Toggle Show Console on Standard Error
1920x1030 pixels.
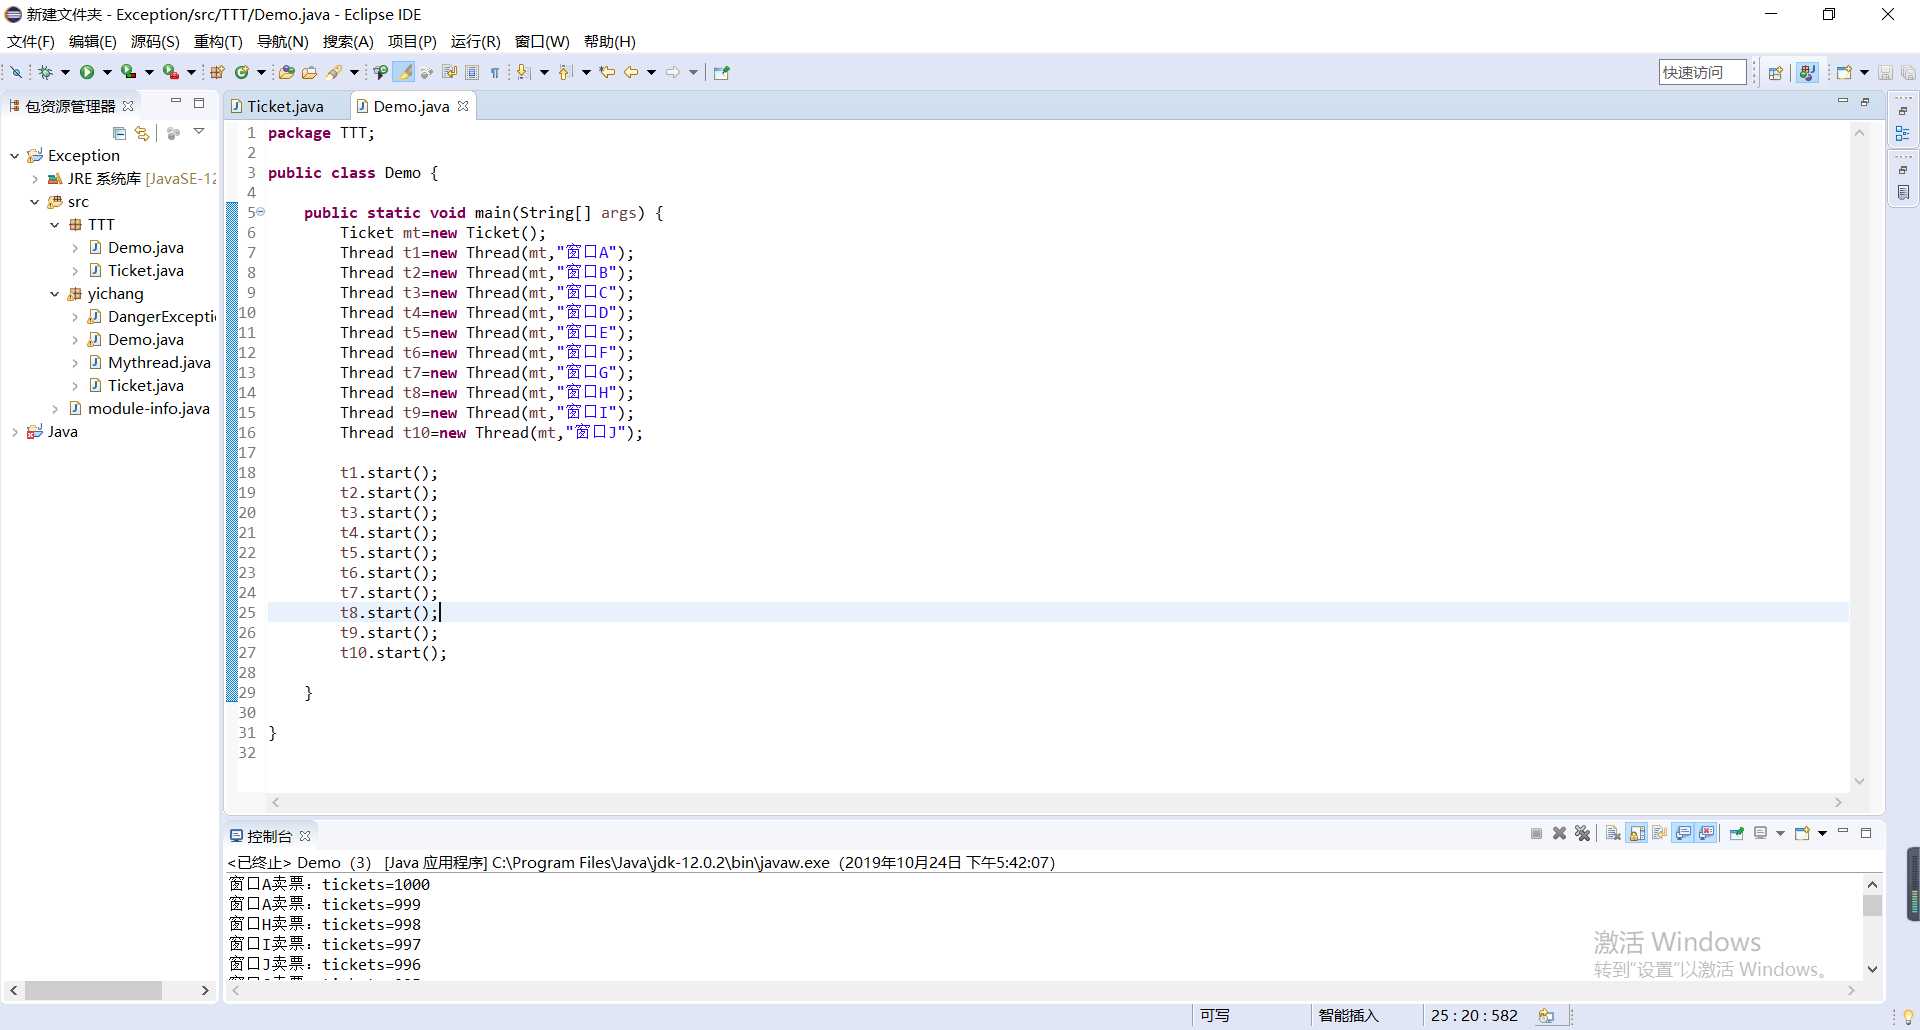[x=1708, y=834]
